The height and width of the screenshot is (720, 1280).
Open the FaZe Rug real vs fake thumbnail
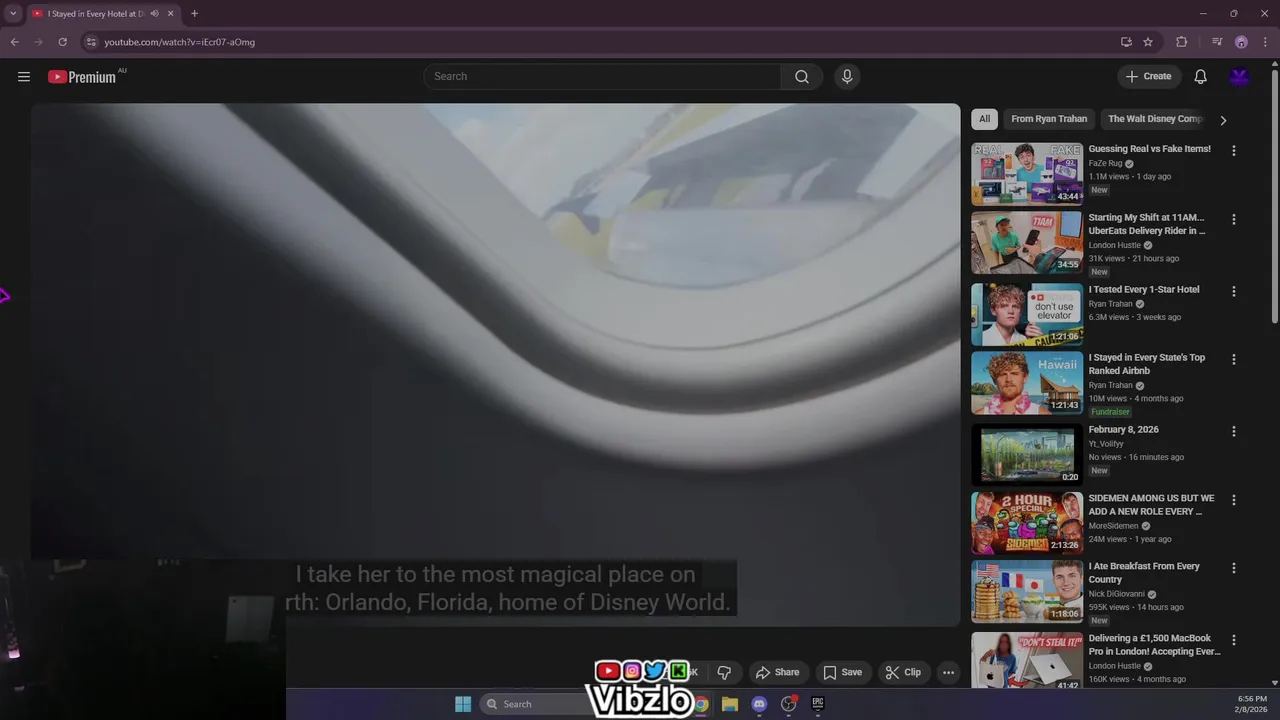point(1027,174)
